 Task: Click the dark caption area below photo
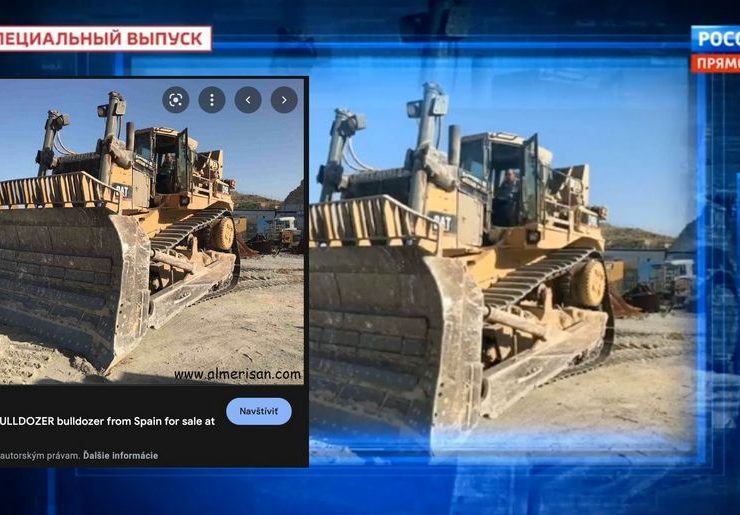tap(150, 440)
